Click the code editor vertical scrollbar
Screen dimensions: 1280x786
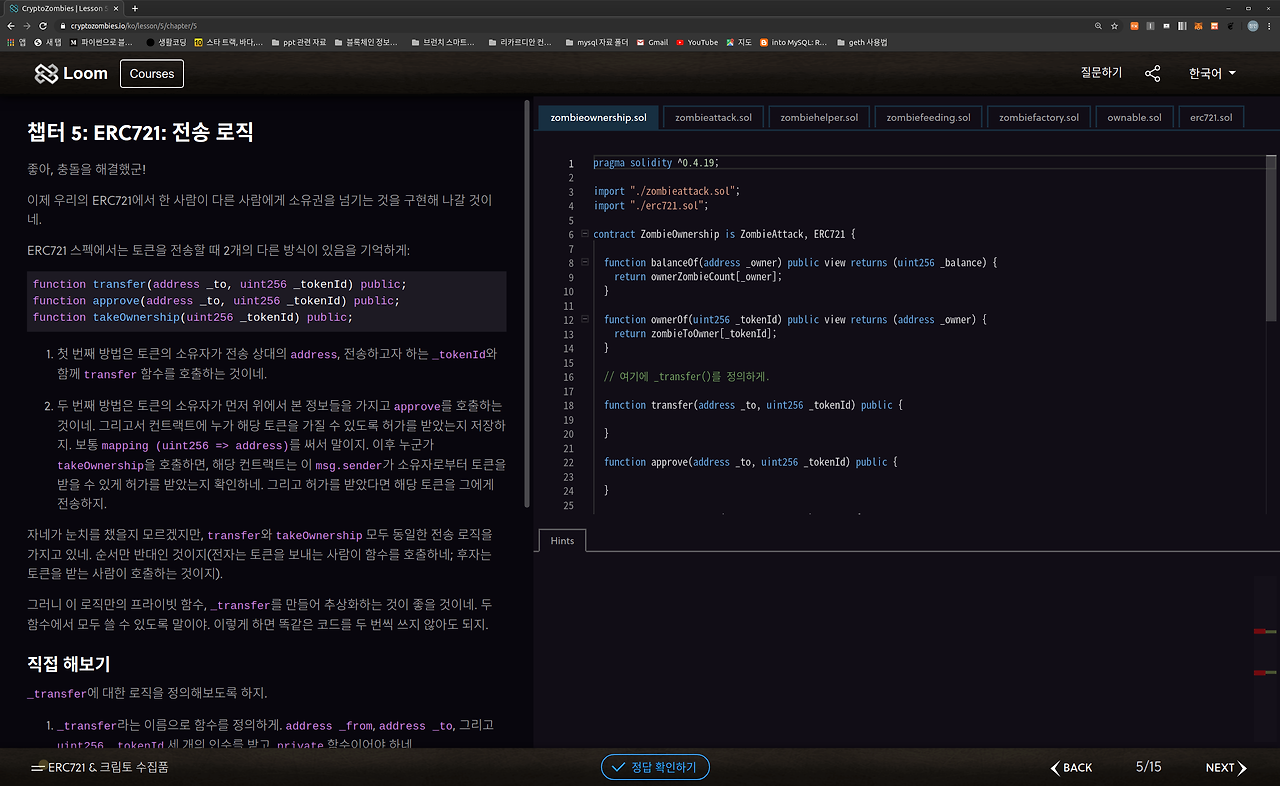pos(1271,238)
